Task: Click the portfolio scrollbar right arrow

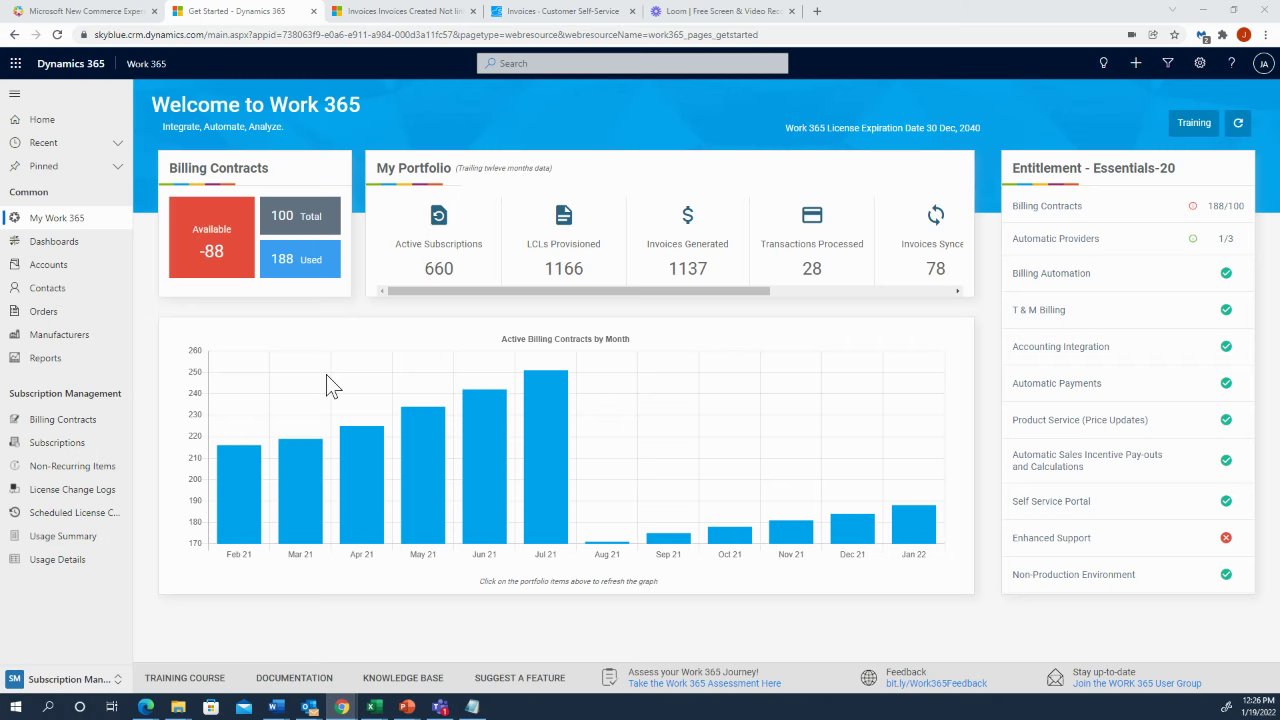Action: [957, 291]
